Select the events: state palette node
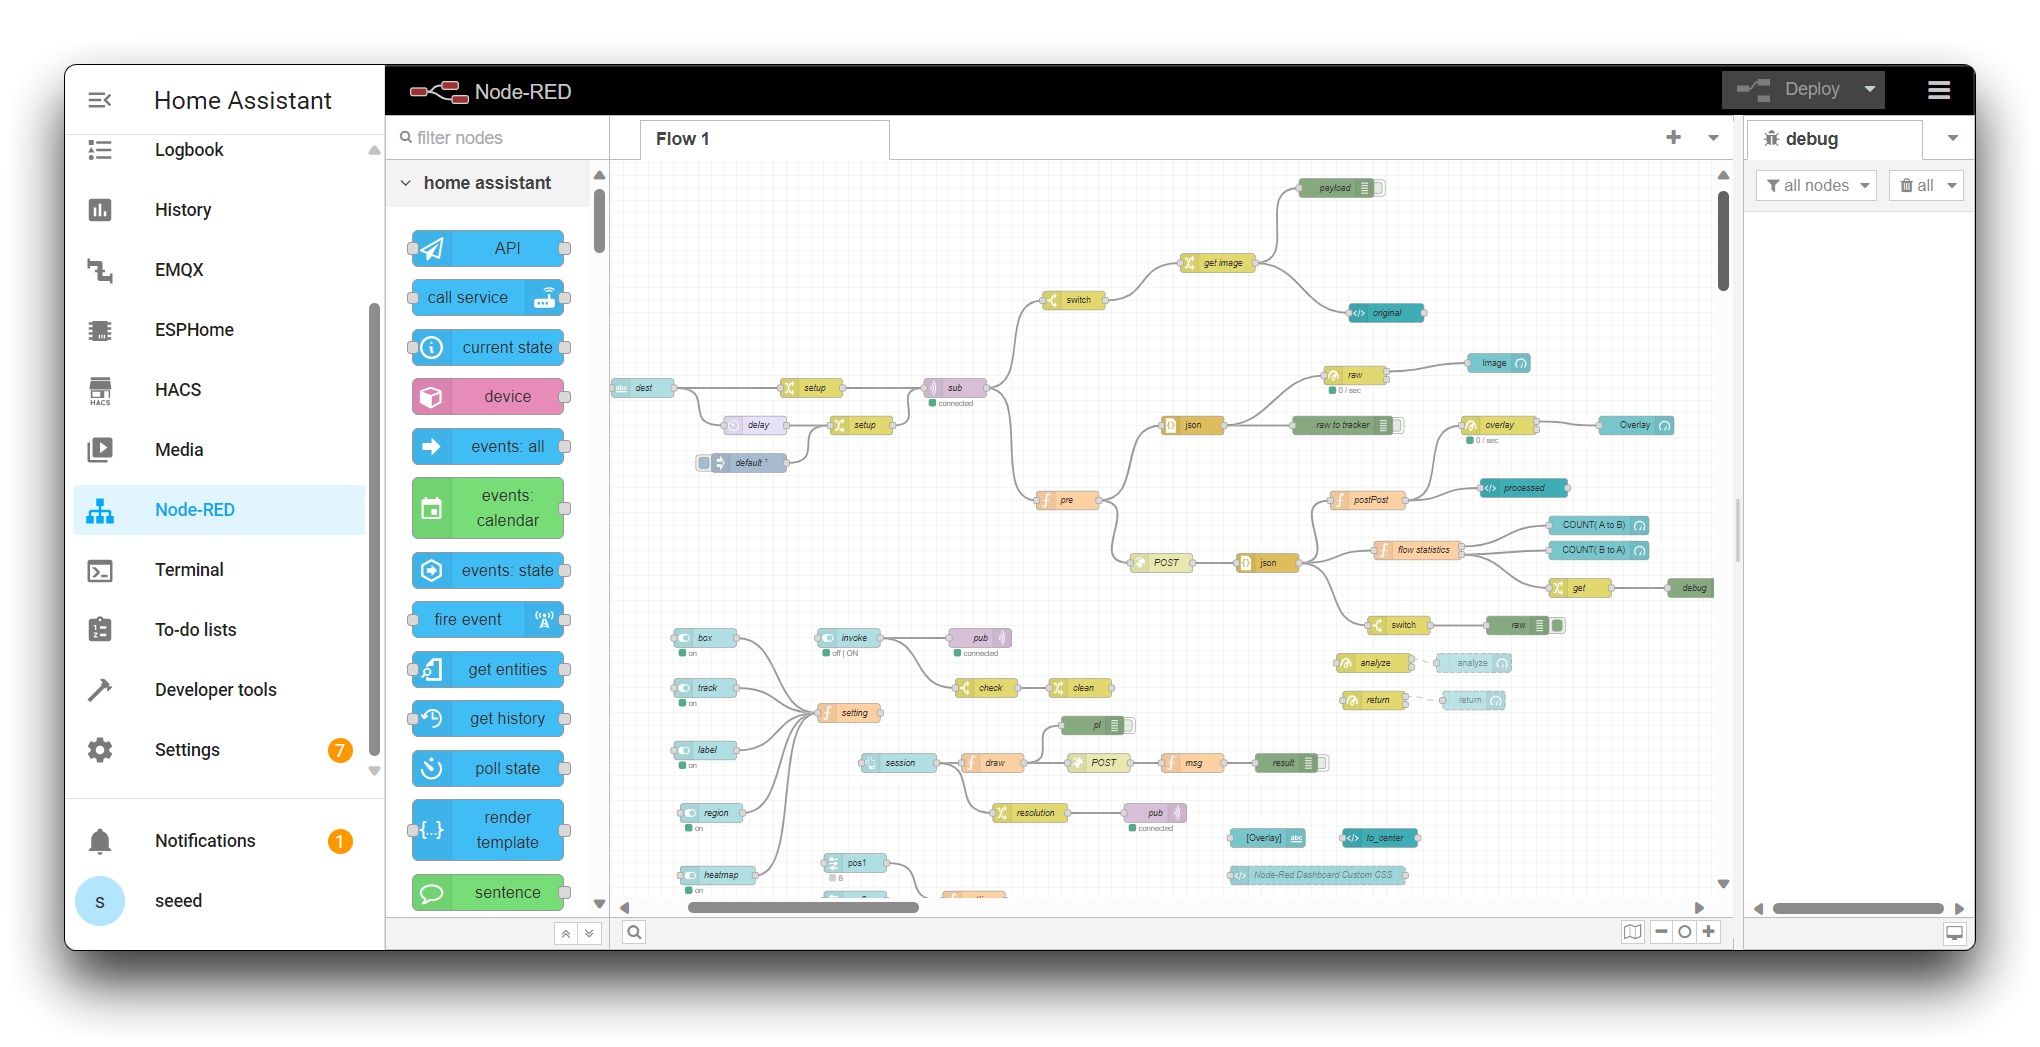This screenshot has height=1047, width=2040. coord(488,570)
